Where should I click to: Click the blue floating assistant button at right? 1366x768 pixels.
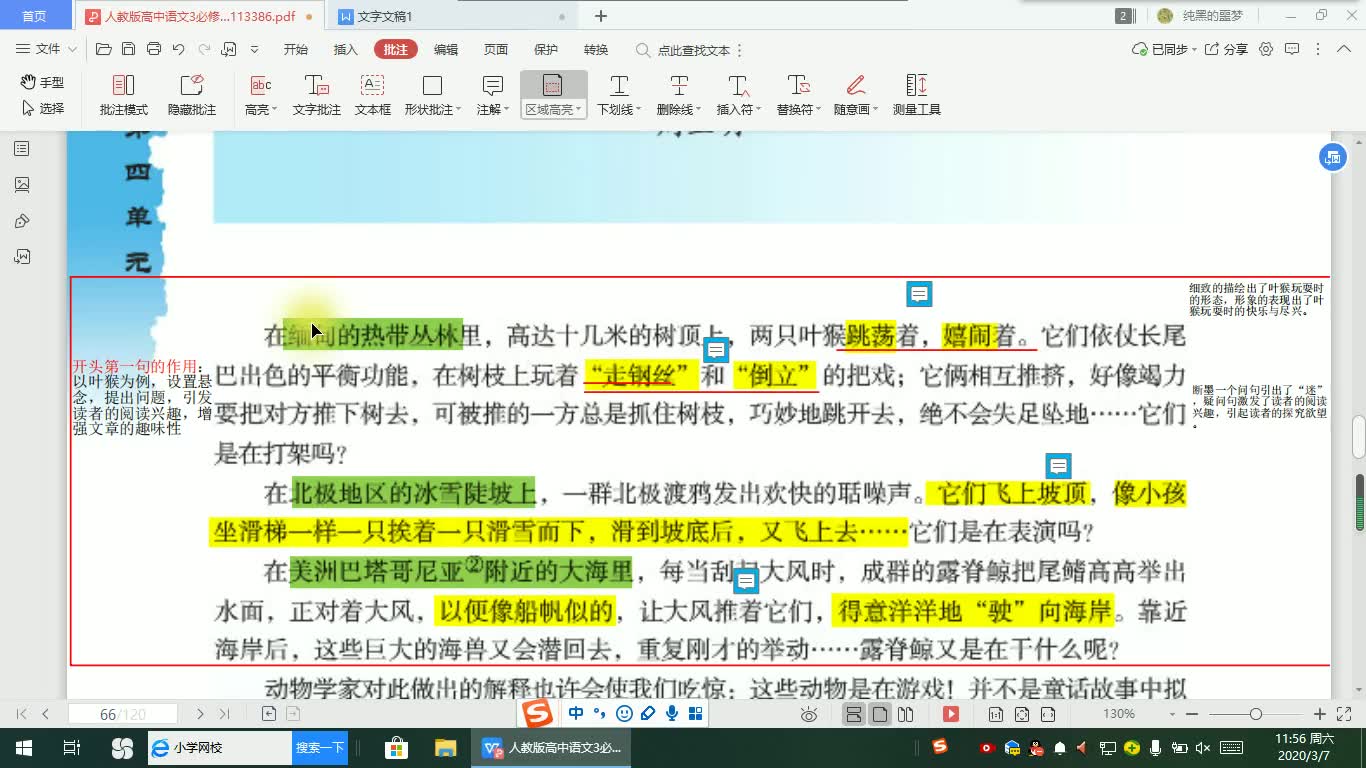coord(1332,157)
